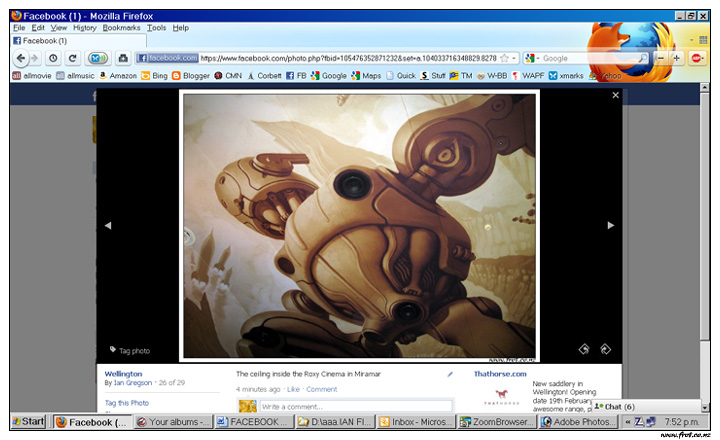Close the photo viewer with the X
This screenshot has height=440, width=720.
click(615, 95)
